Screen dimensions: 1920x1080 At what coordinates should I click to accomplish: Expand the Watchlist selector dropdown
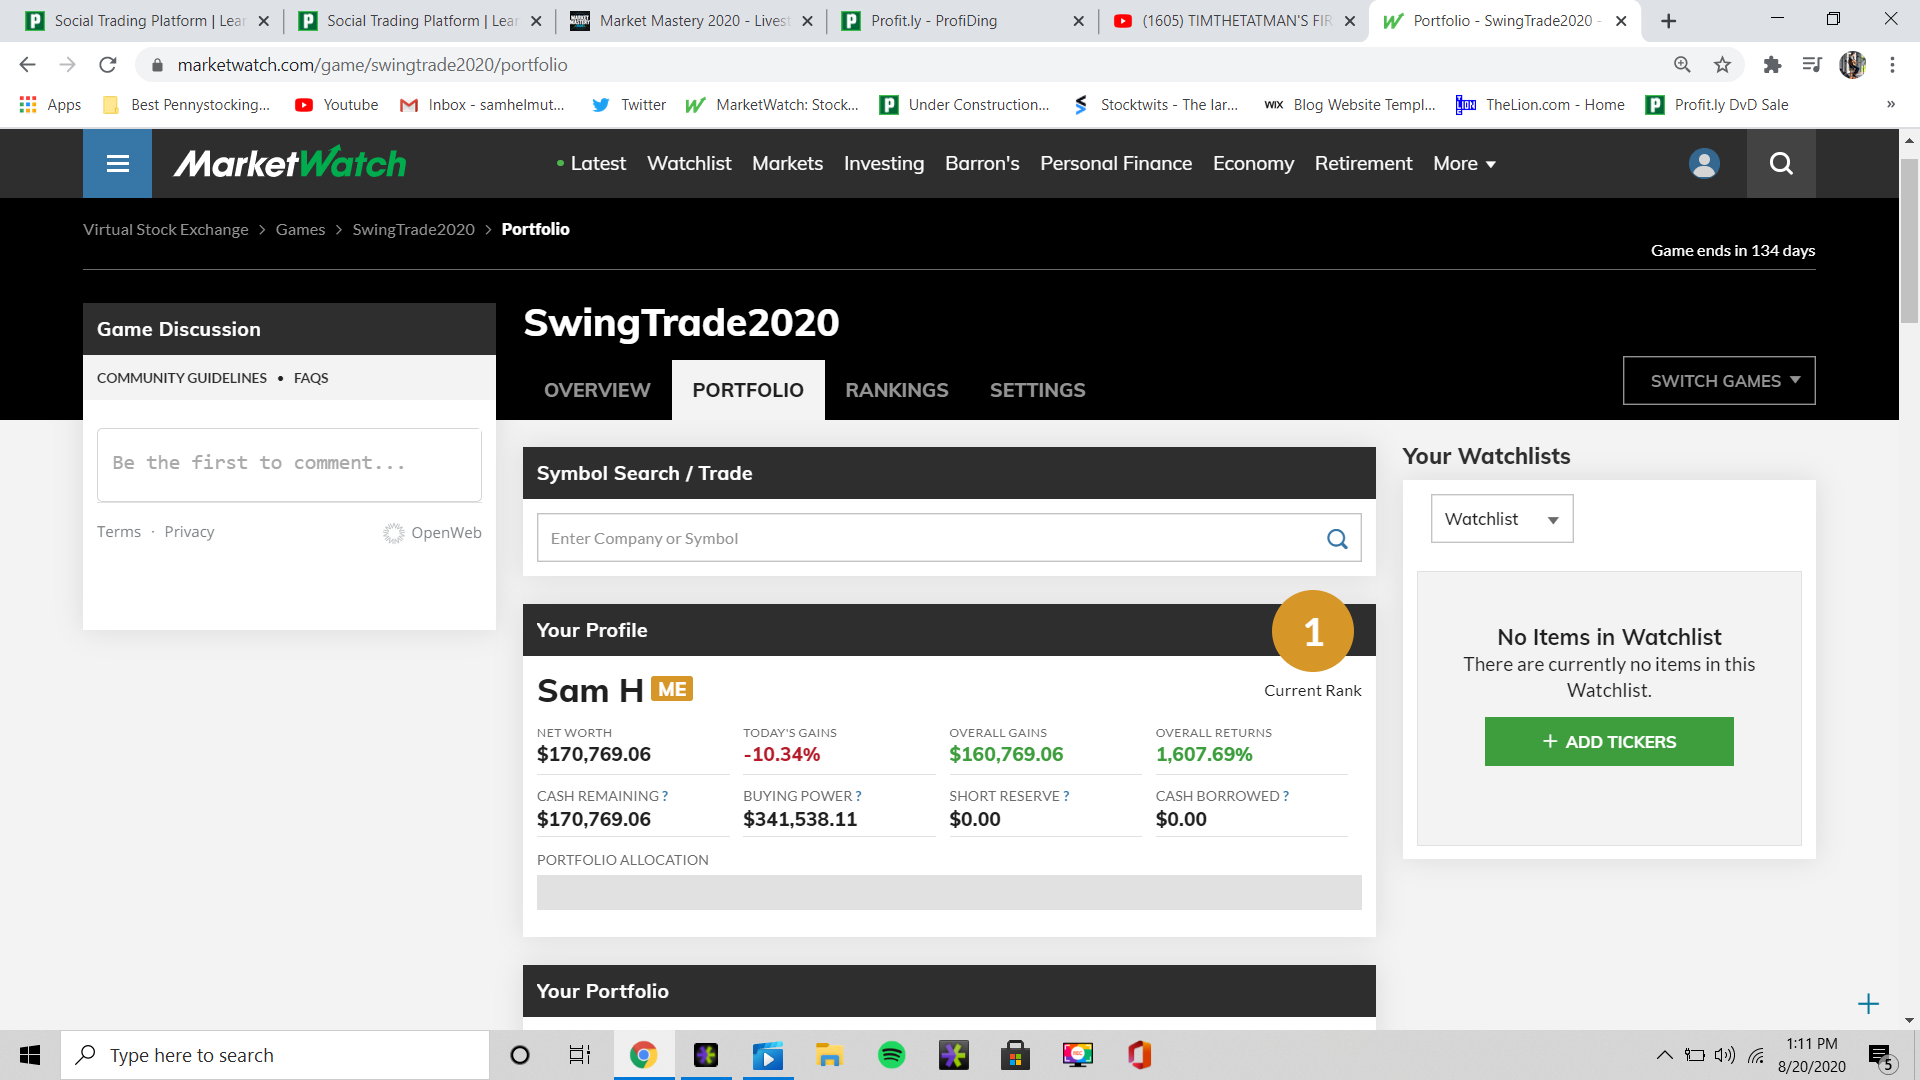1501,519
